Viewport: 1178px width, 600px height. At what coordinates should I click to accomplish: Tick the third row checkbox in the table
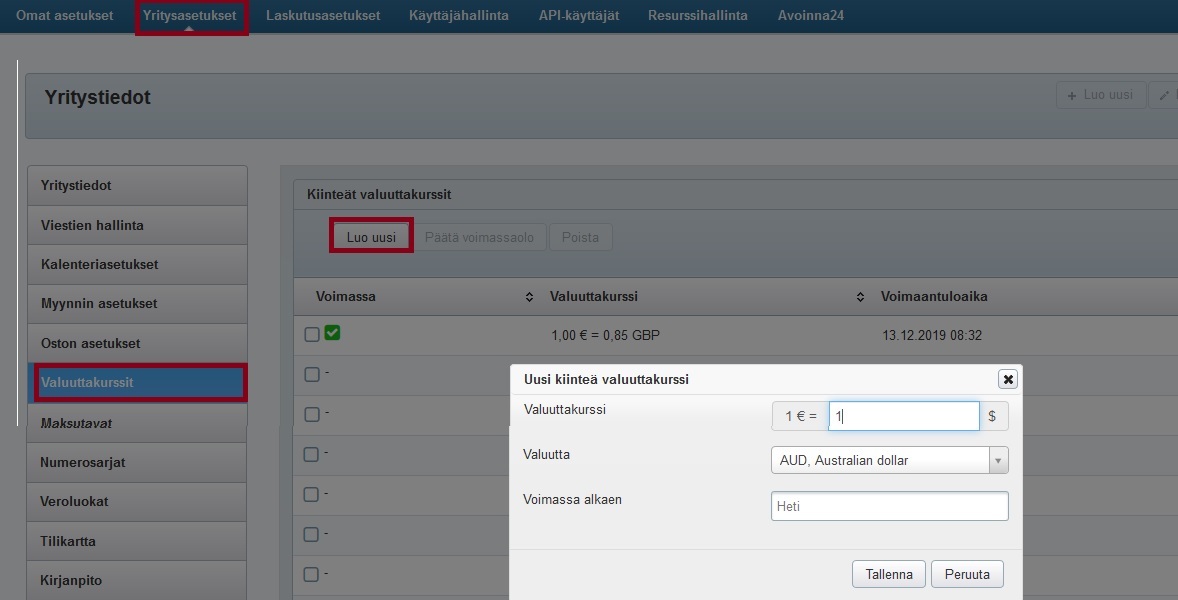click(312, 414)
